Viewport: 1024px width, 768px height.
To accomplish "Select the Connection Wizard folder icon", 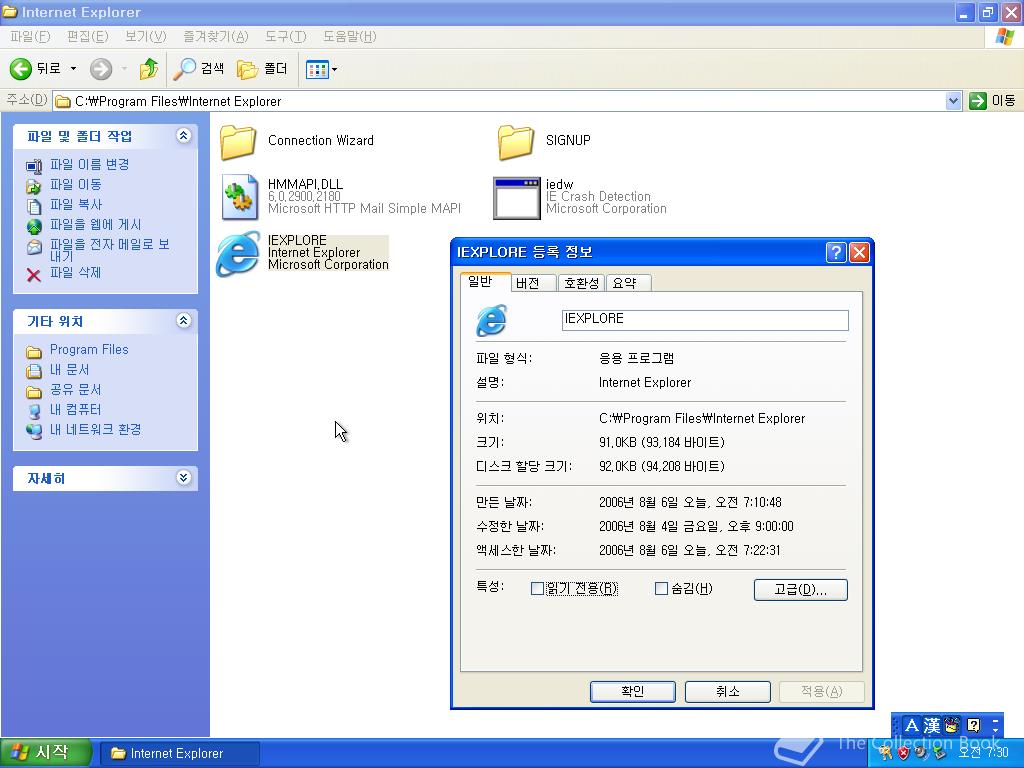I will coord(238,142).
